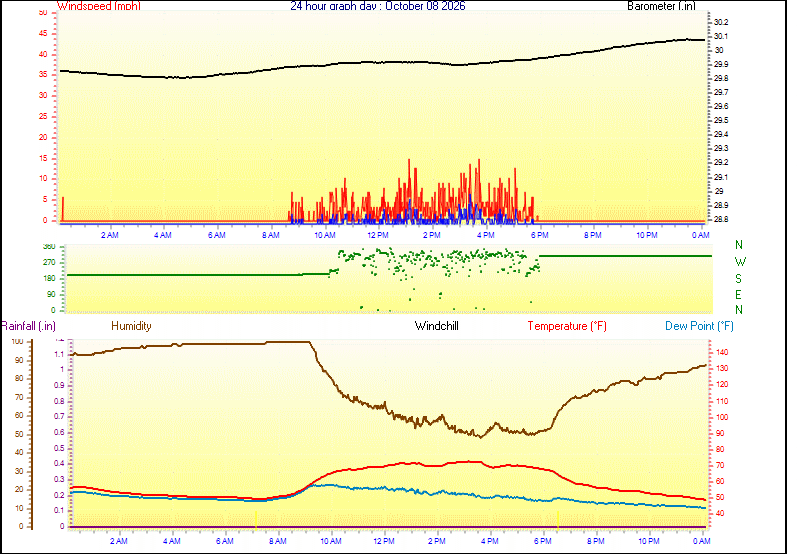Click the S wind direction letter
798x554 pixels.
(738, 279)
